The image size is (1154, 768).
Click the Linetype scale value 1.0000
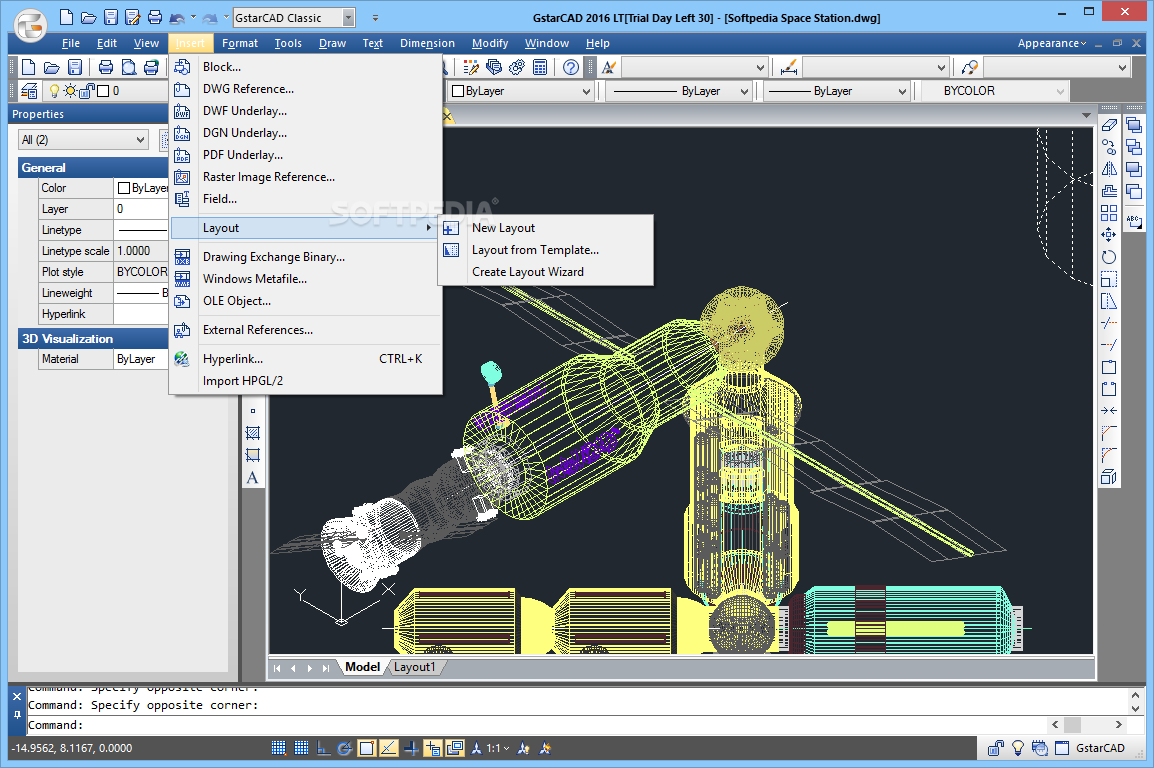(x=140, y=251)
